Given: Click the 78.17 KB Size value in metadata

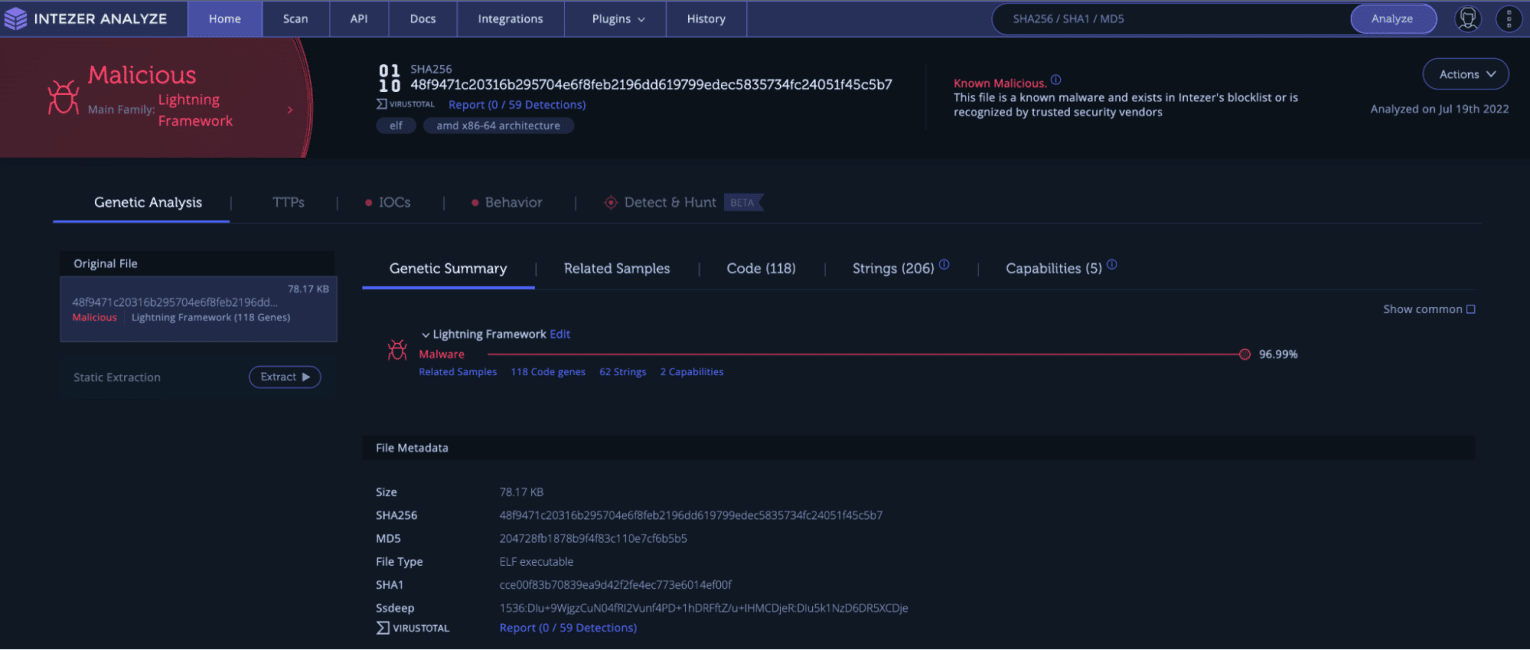Looking at the screenshot, I should pos(521,492).
